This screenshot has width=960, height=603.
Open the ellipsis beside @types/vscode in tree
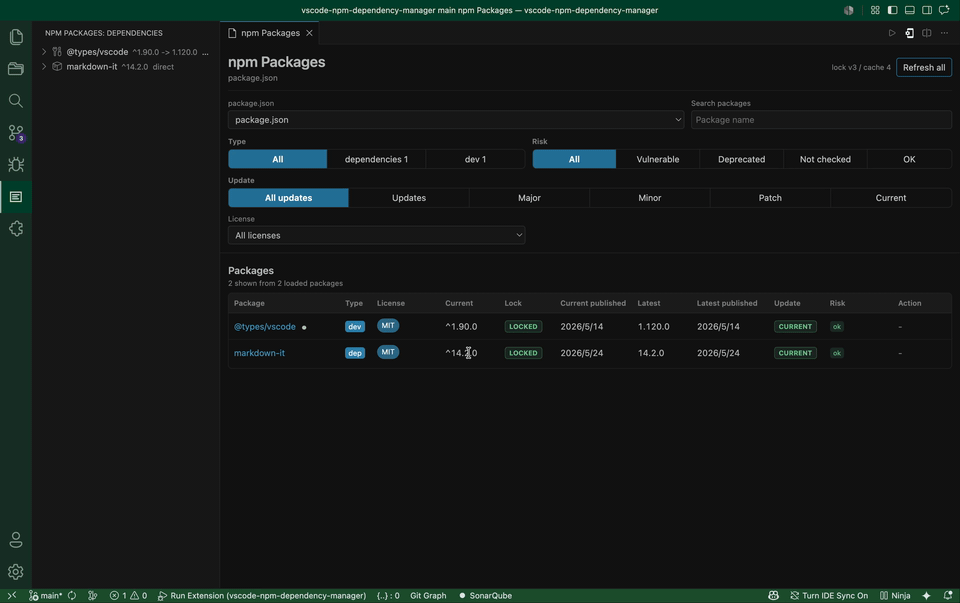pos(205,52)
